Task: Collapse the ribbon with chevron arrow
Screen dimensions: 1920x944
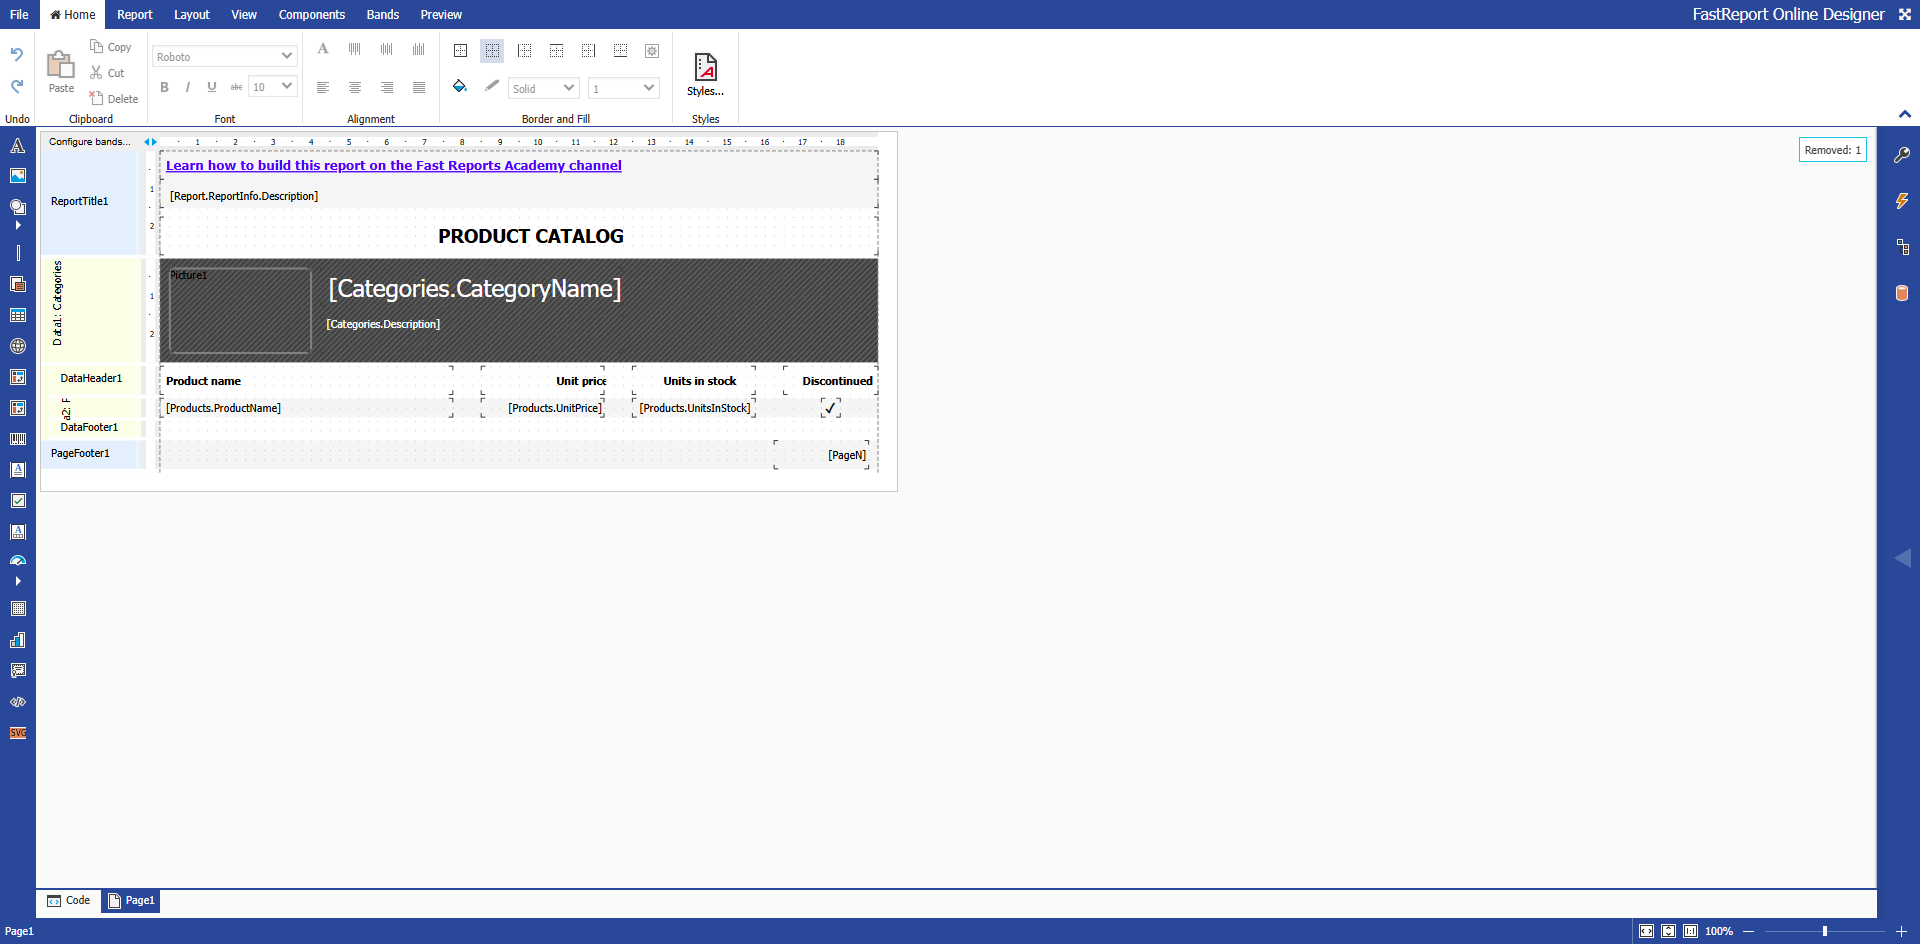Action: point(1905,114)
